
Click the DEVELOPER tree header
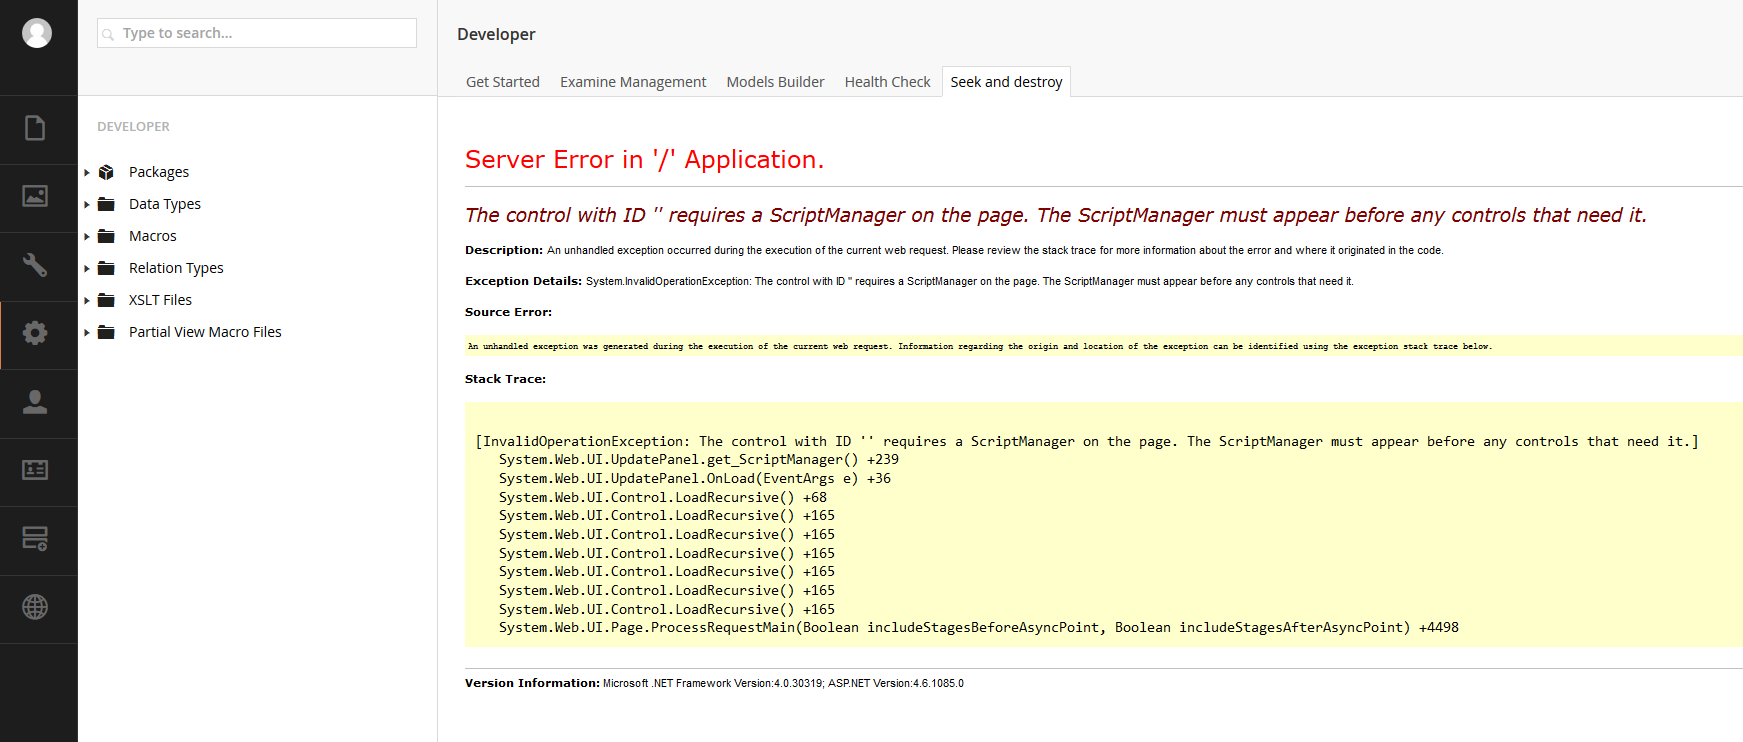(133, 127)
